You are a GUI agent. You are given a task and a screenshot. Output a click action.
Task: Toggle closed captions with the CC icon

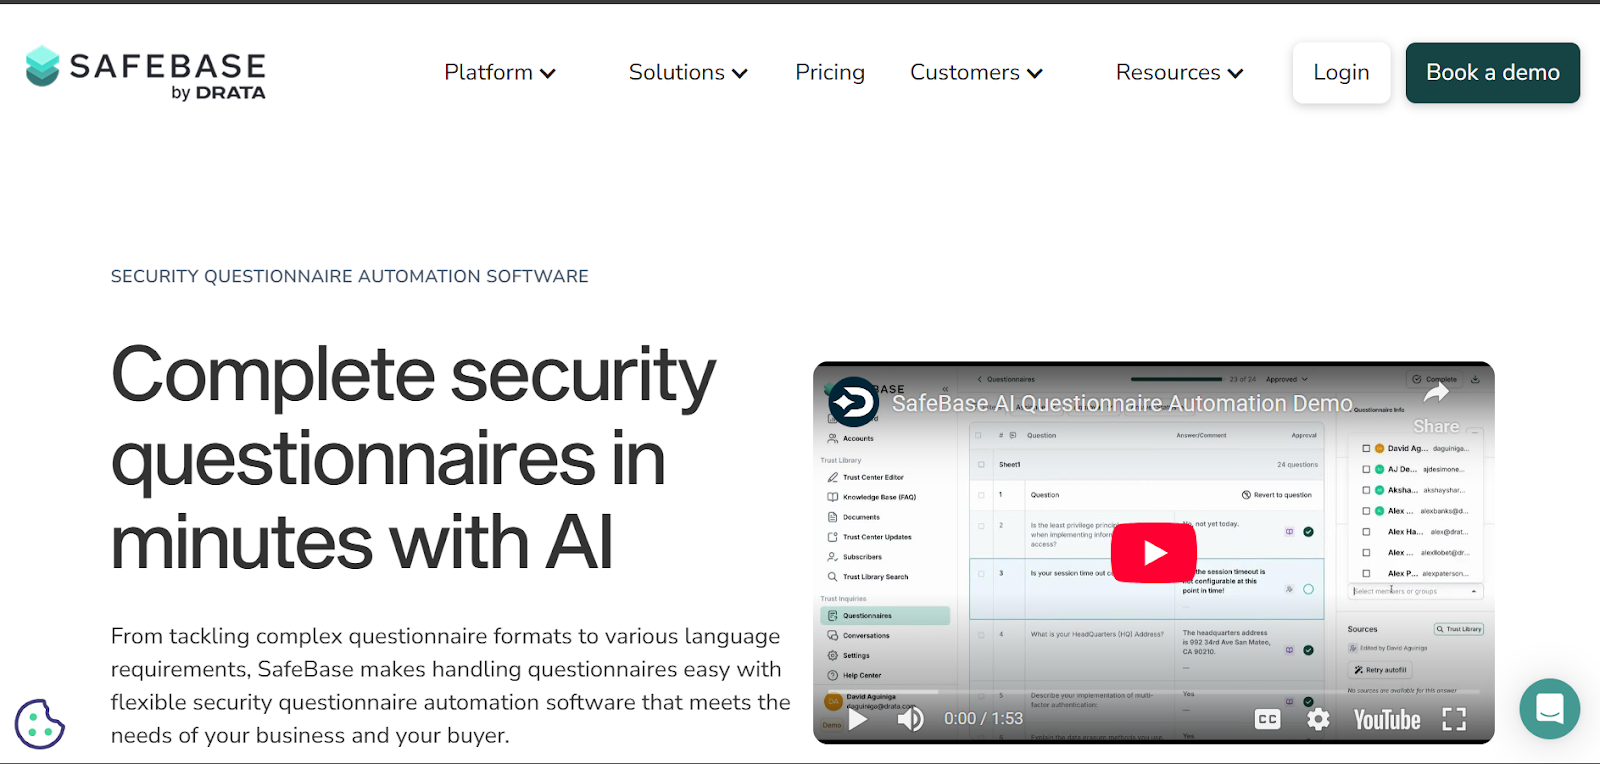(1267, 719)
